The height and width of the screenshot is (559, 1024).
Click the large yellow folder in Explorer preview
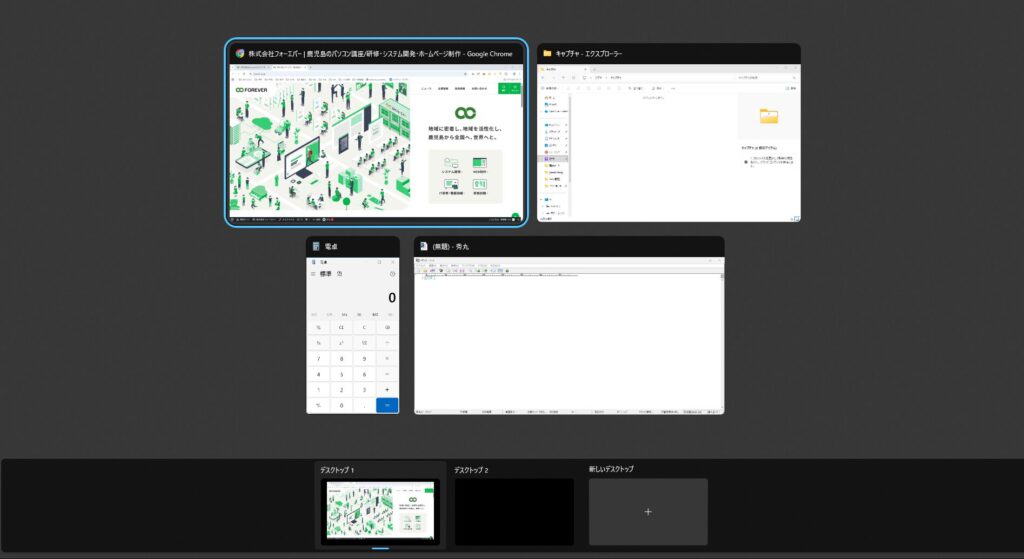click(x=768, y=117)
